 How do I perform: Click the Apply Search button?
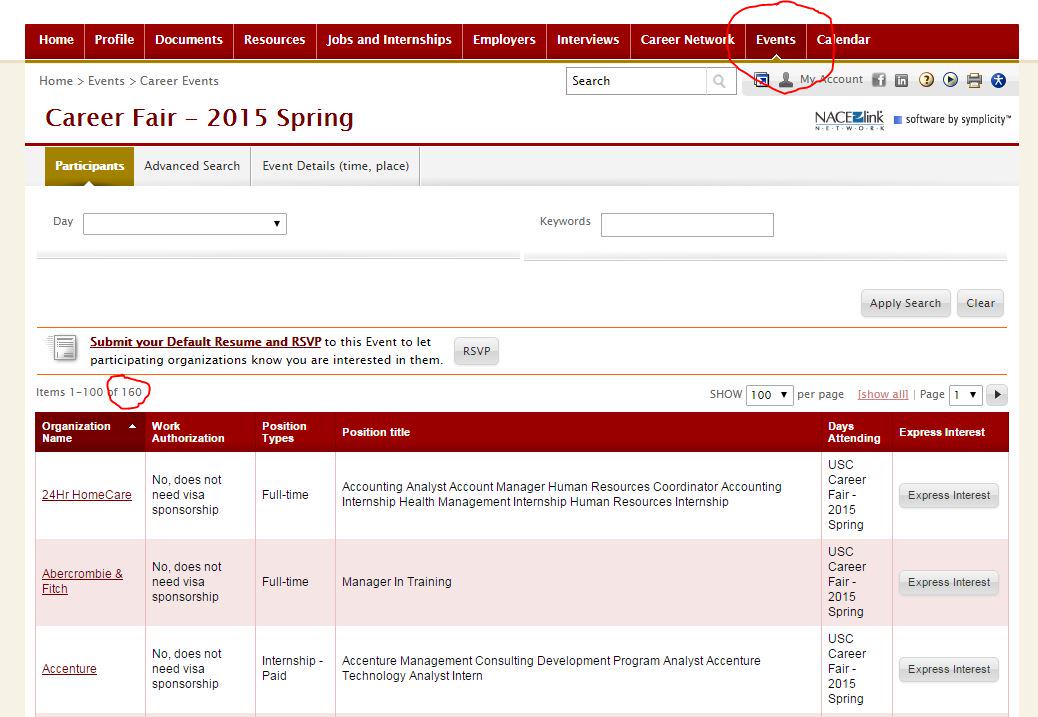(905, 303)
